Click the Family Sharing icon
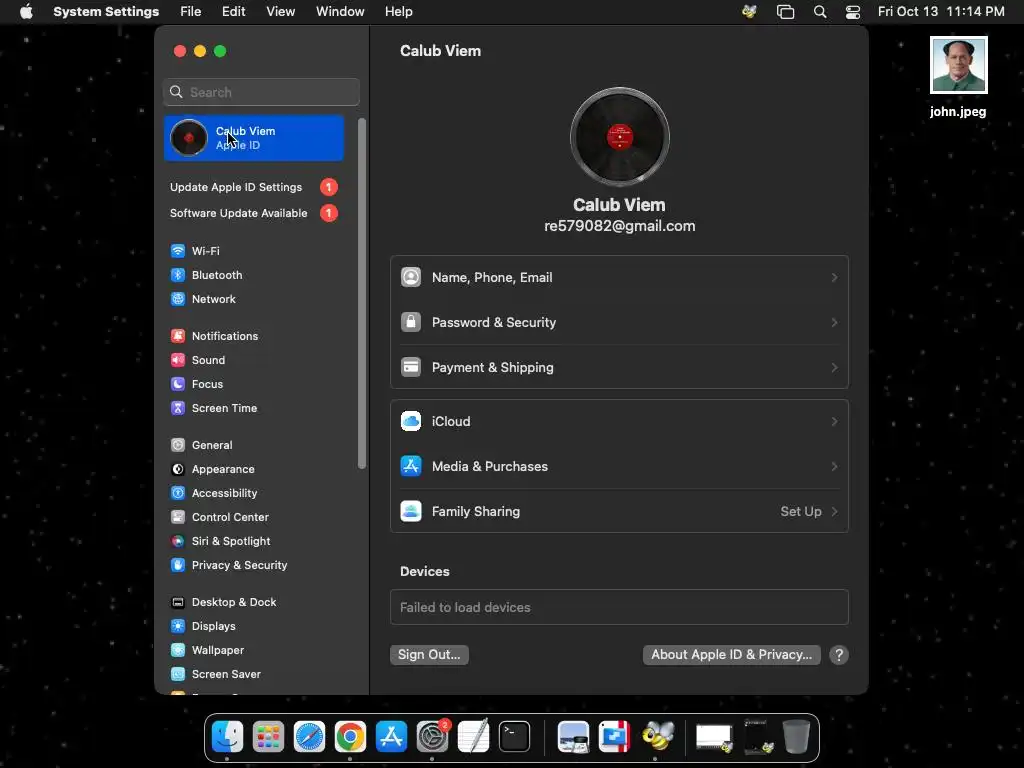 pos(411,511)
